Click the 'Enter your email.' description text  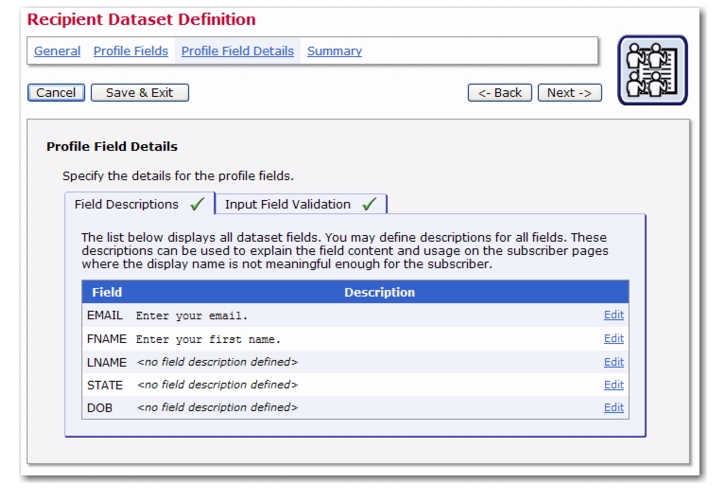pyautogui.click(x=192, y=316)
